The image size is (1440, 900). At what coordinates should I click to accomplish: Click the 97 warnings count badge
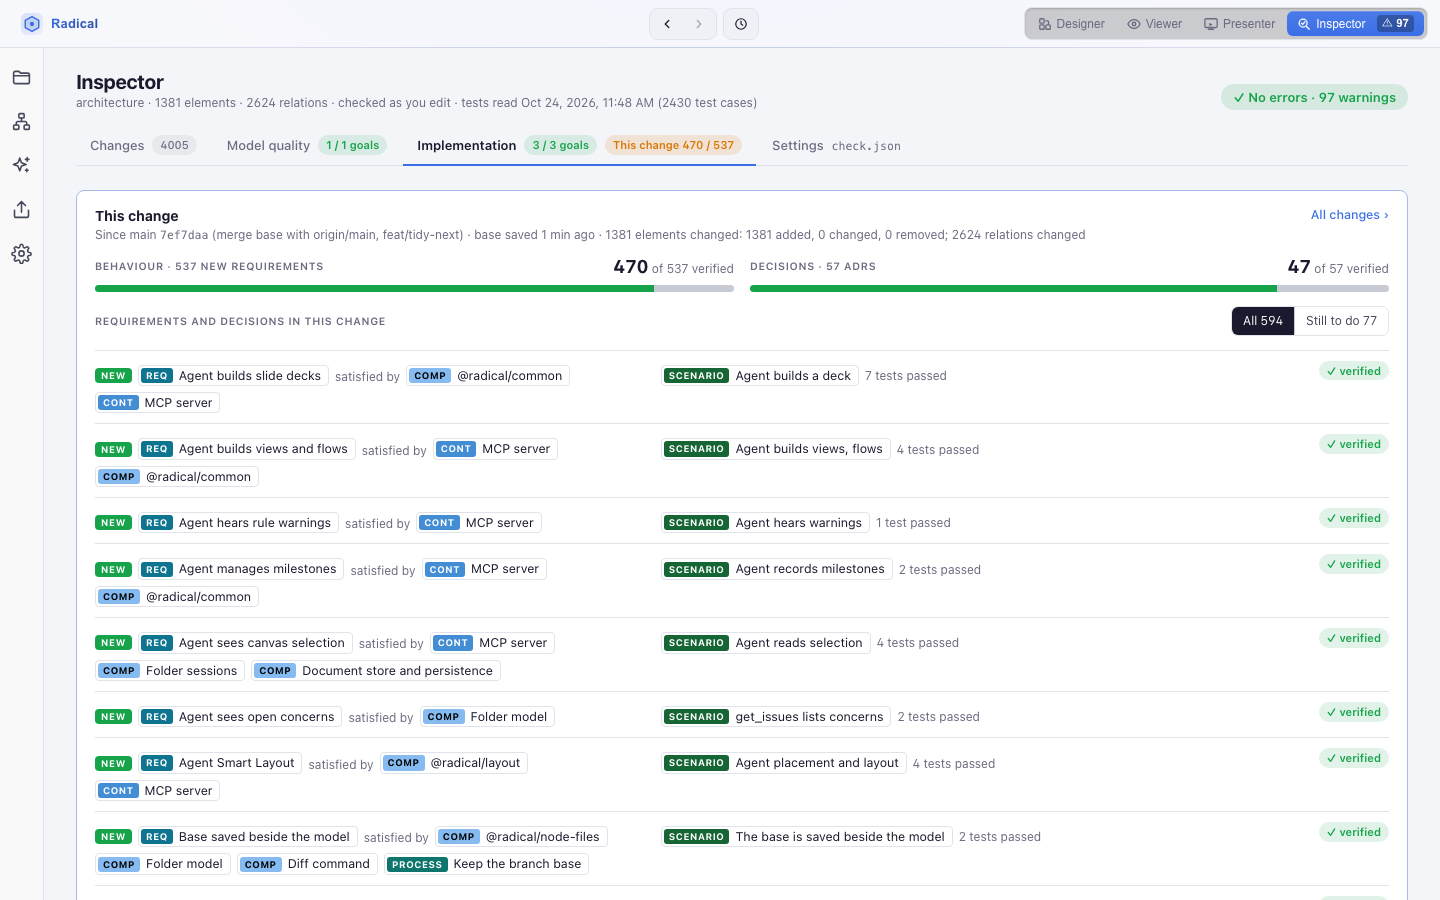tap(1396, 24)
